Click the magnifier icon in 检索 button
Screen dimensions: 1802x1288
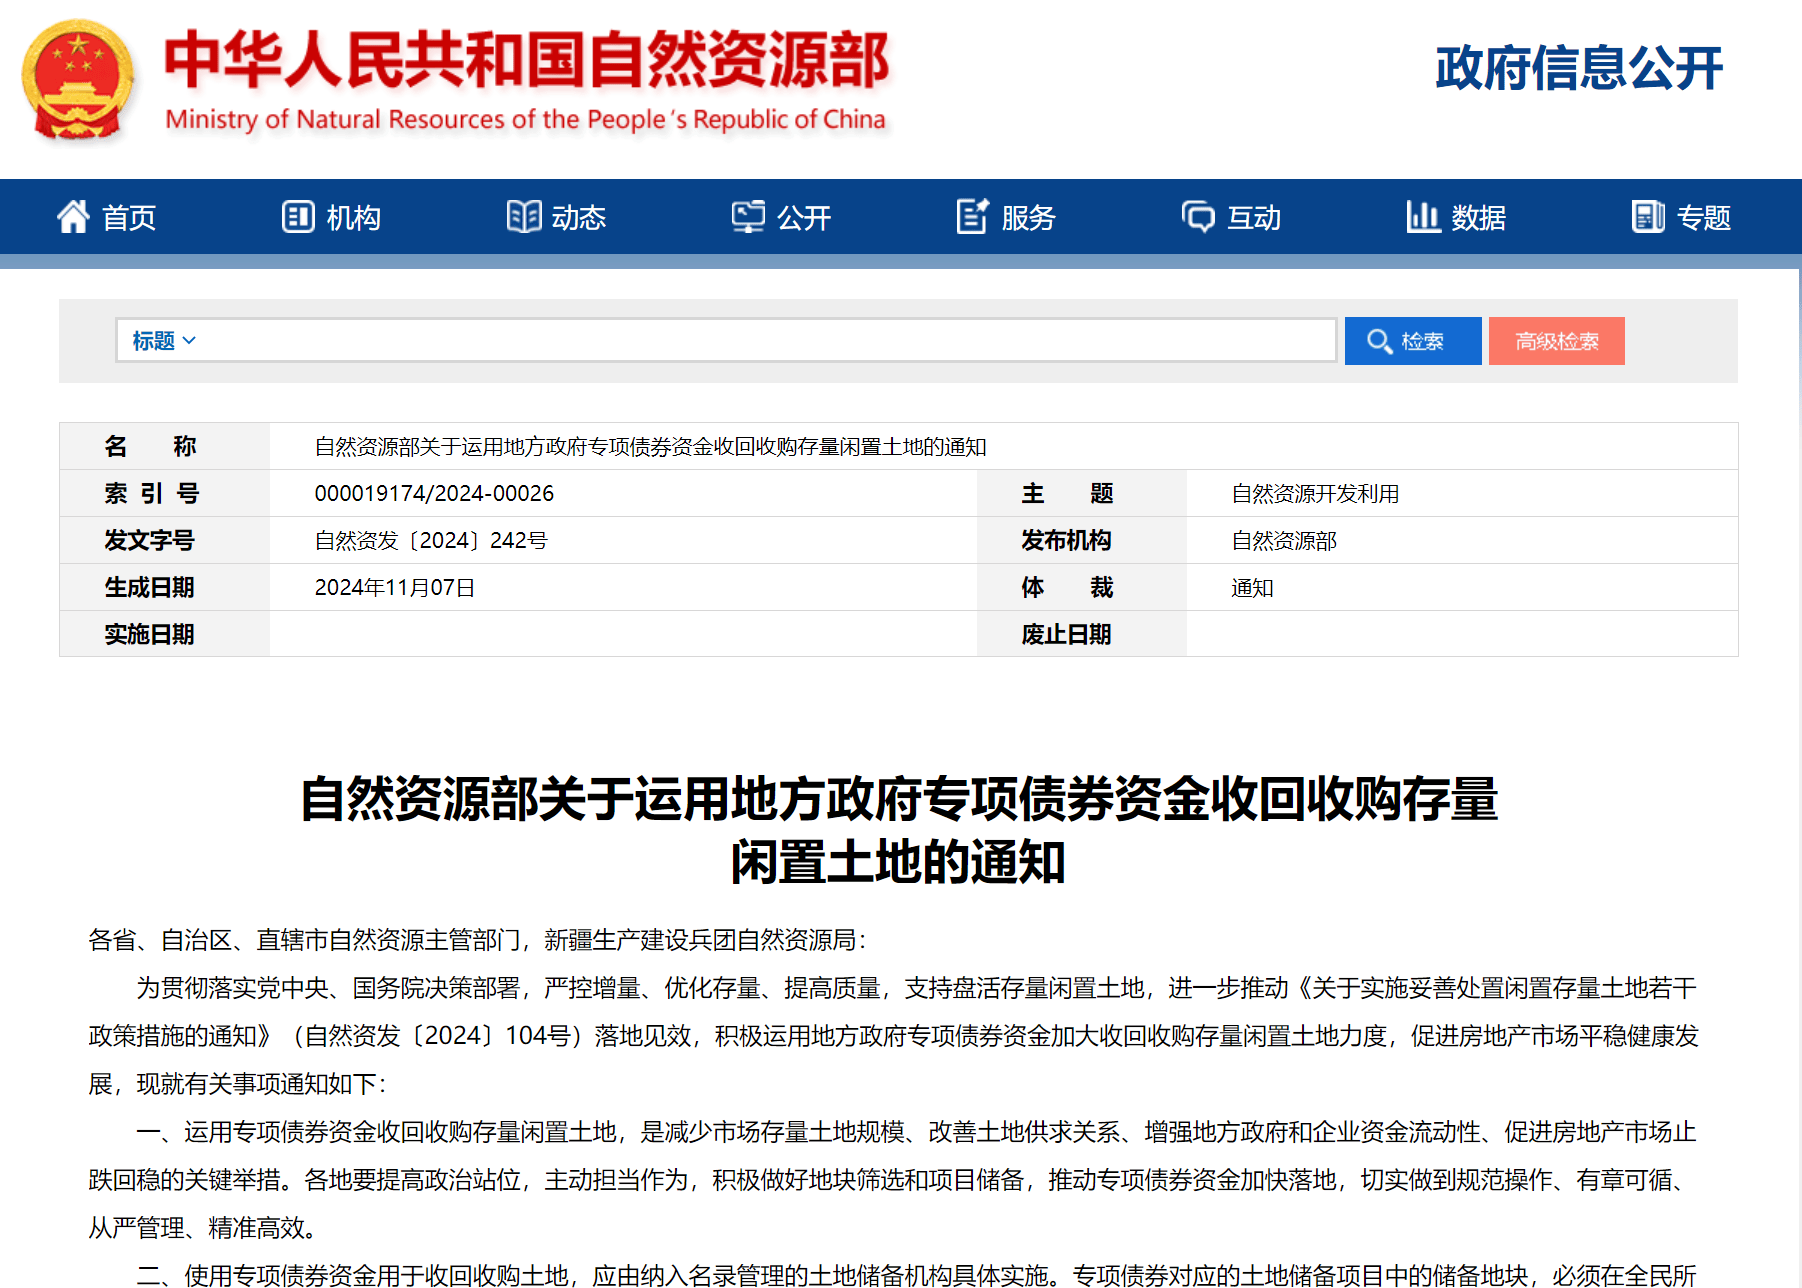1381,341
